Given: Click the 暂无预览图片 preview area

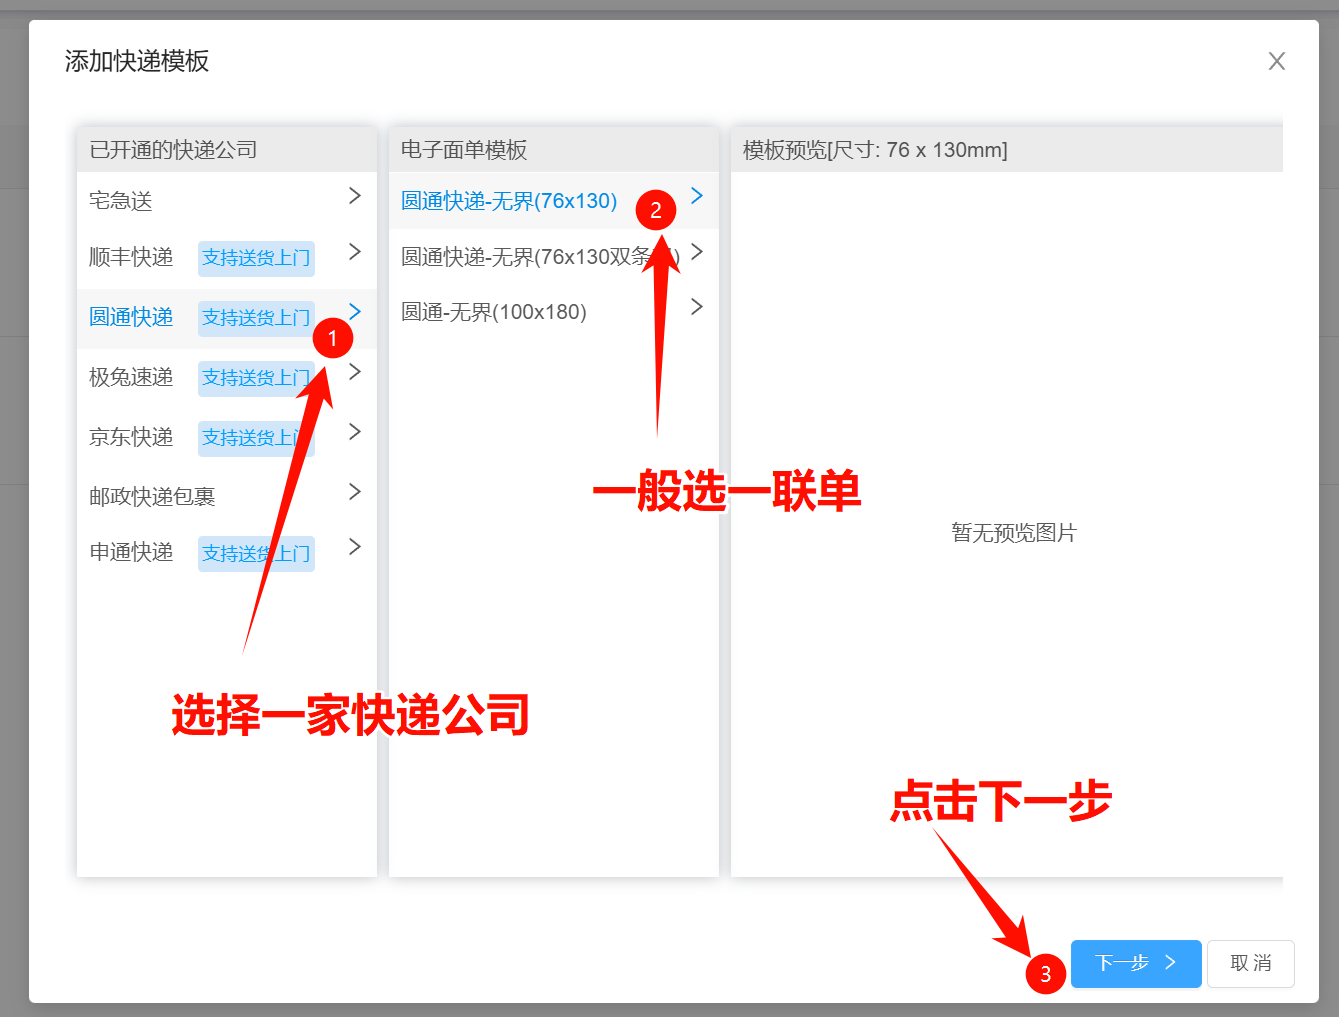Looking at the screenshot, I should point(1013,533).
